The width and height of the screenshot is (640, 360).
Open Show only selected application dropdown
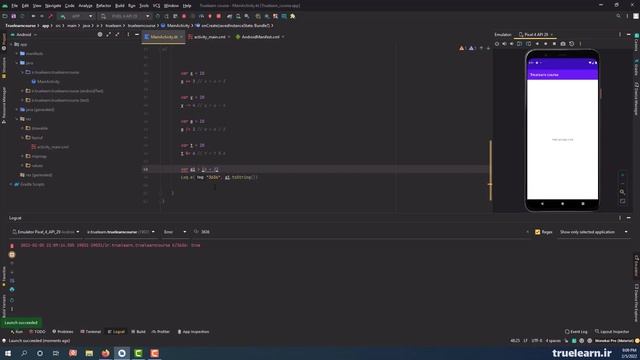(593, 232)
